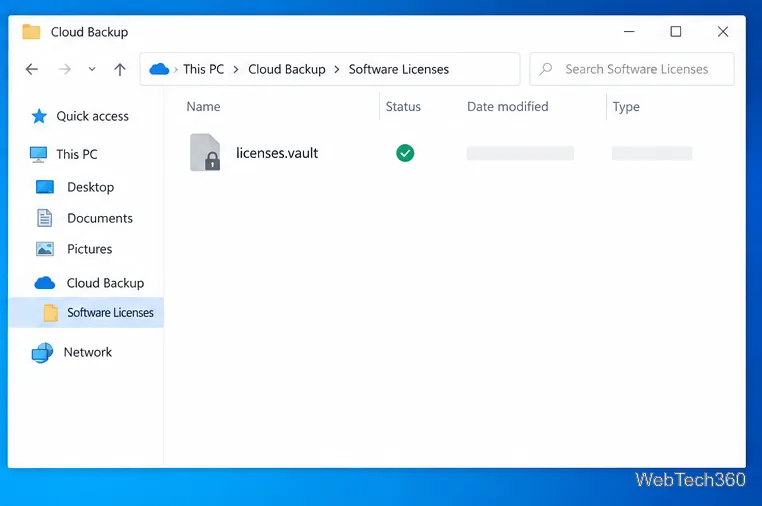Click the Software Licenses folder icon in sidebar
Viewport: 762px width, 506px height.
point(51,313)
